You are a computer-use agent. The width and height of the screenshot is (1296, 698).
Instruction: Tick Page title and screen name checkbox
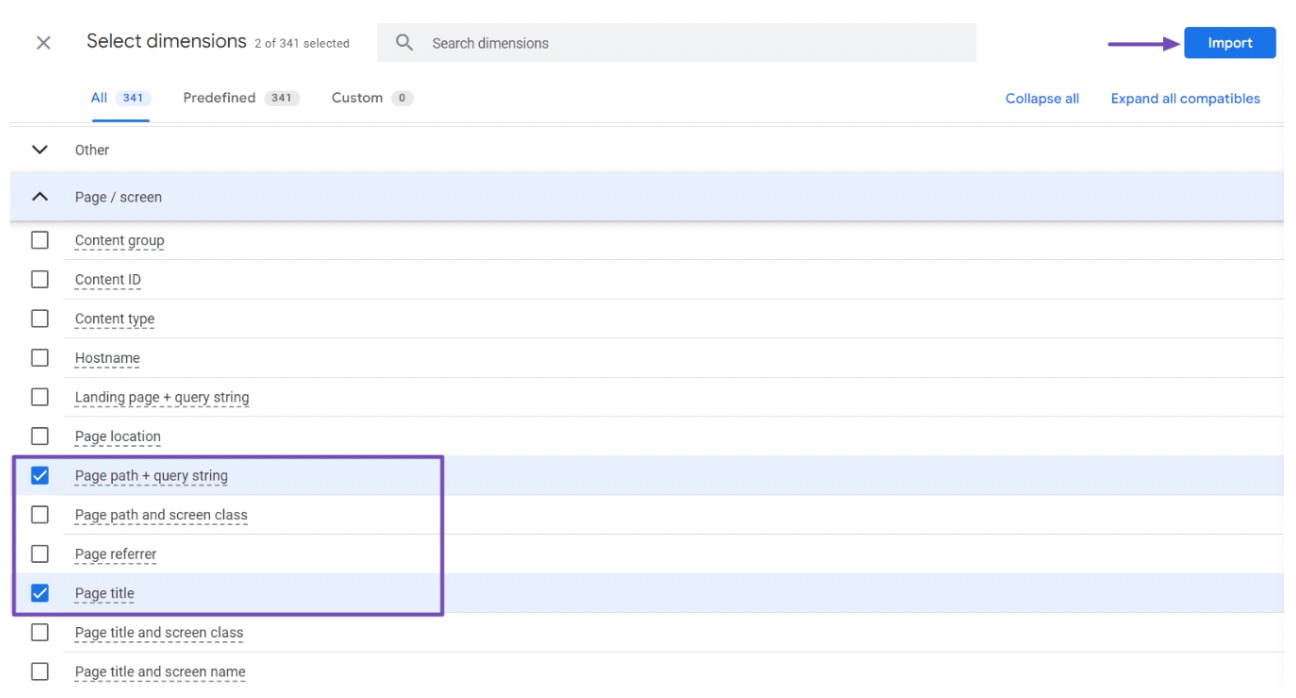pos(40,671)
